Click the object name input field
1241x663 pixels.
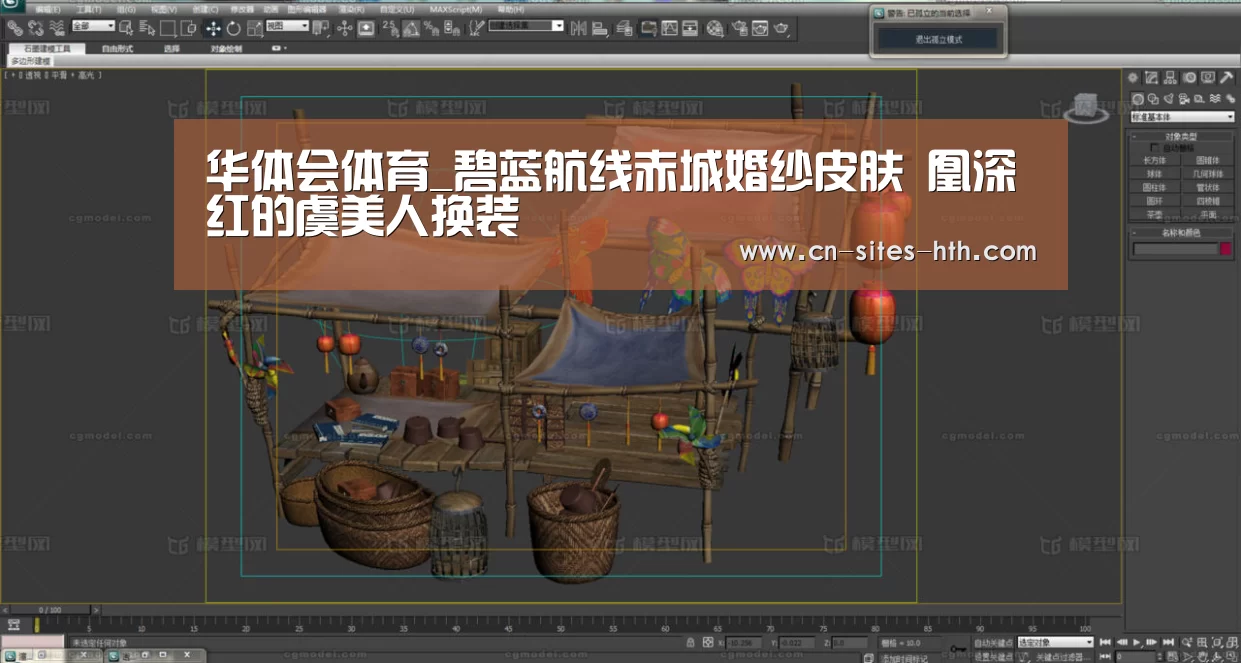[1175, 248]
